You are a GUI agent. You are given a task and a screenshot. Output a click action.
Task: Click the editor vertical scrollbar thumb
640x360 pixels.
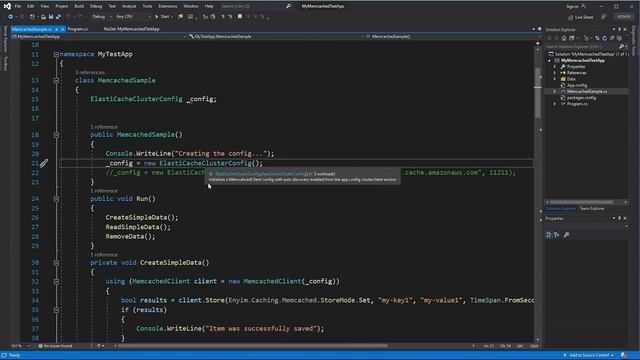click(538, 92)
